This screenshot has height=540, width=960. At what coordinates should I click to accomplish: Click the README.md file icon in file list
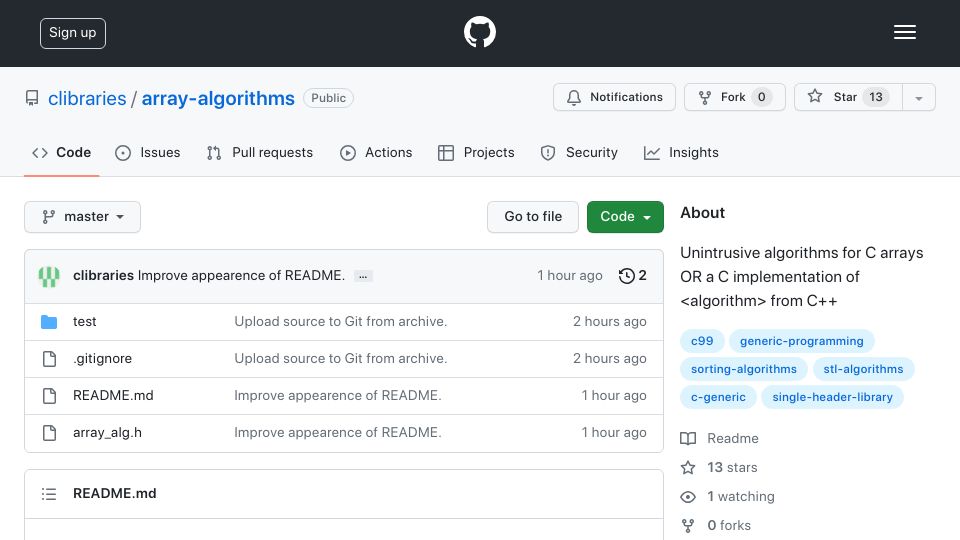coord(49,396)
